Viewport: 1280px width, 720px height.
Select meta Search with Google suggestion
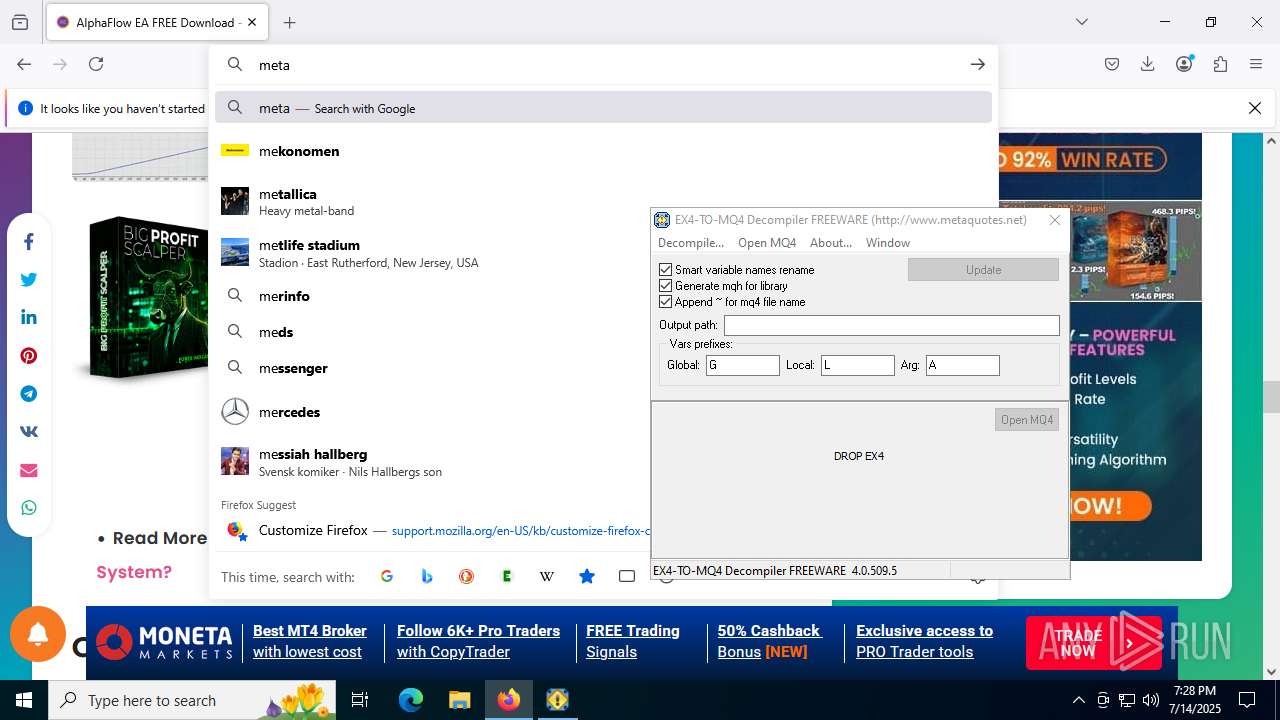pyautogui.click(x=603, y=108)
